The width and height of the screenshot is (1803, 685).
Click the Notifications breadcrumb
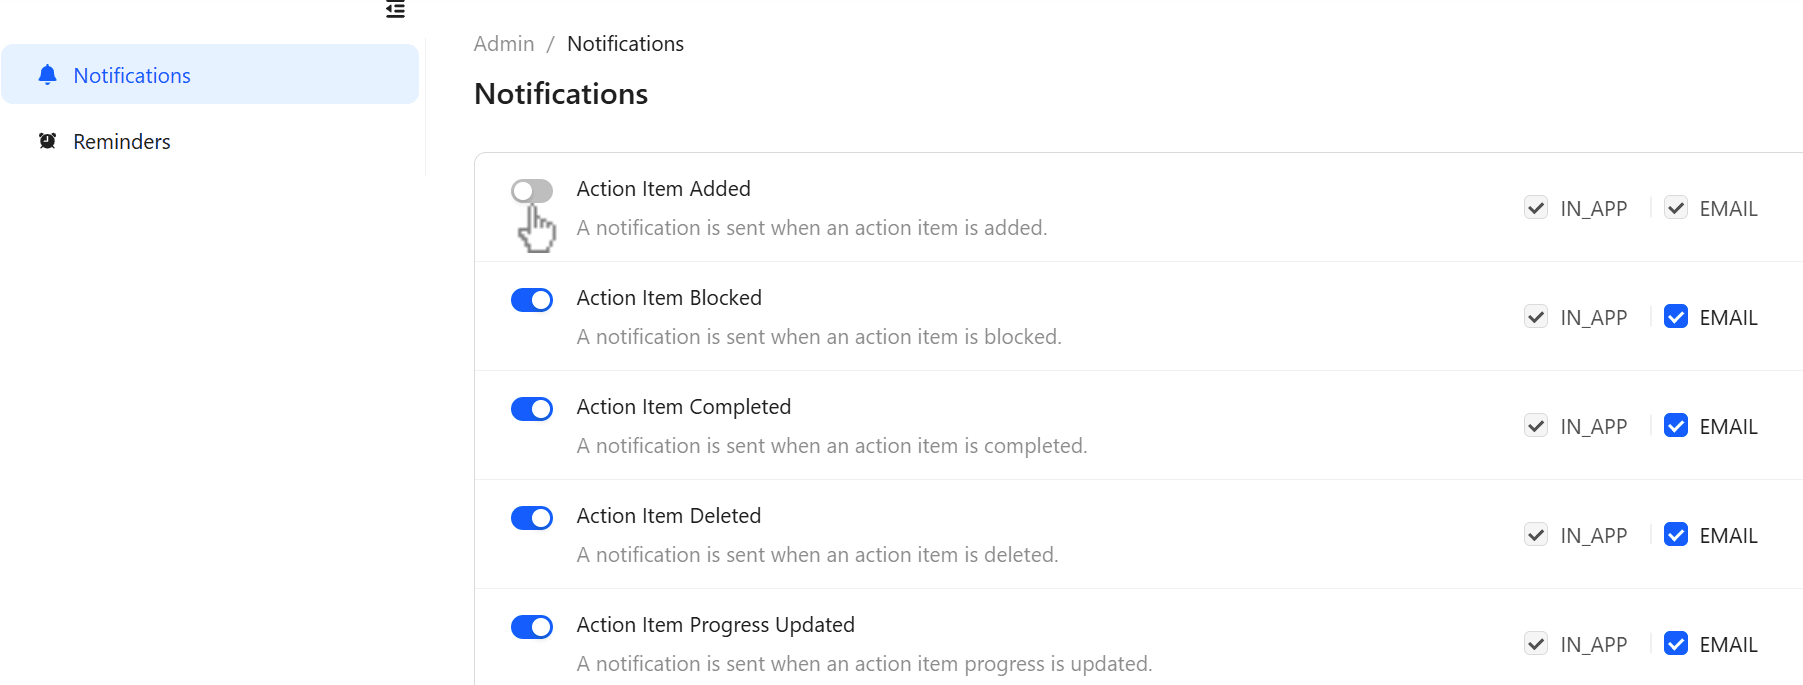(625, 43)
